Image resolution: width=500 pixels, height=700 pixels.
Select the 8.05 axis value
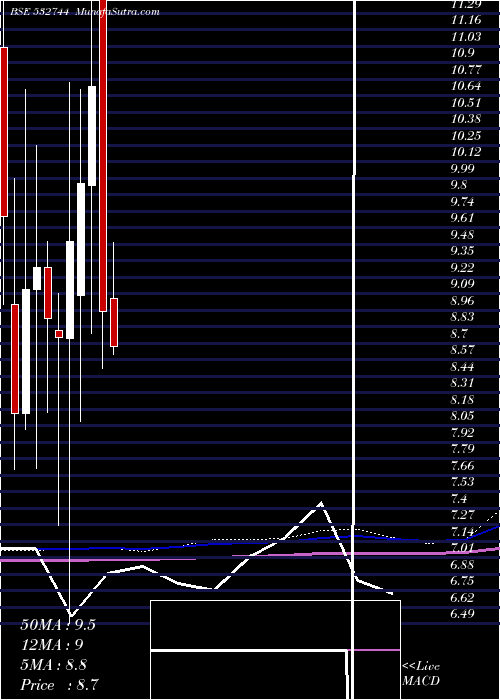pos(463,416)
